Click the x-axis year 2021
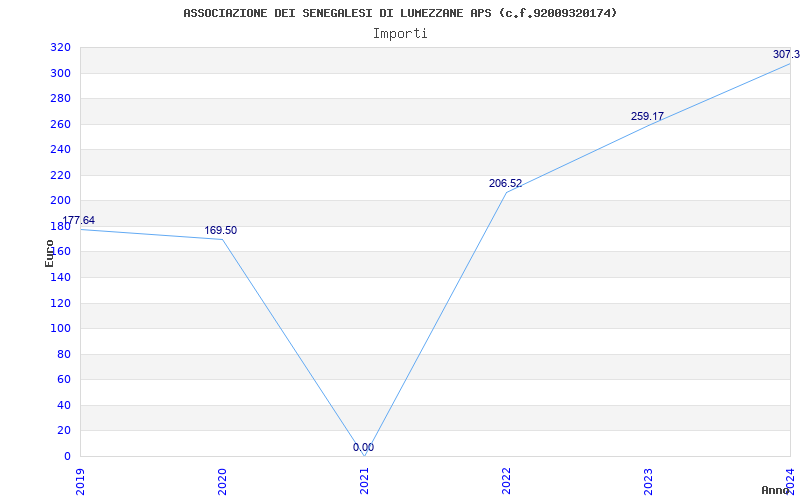The height and width of the screenshot is (500, 800). click(364, 481)
